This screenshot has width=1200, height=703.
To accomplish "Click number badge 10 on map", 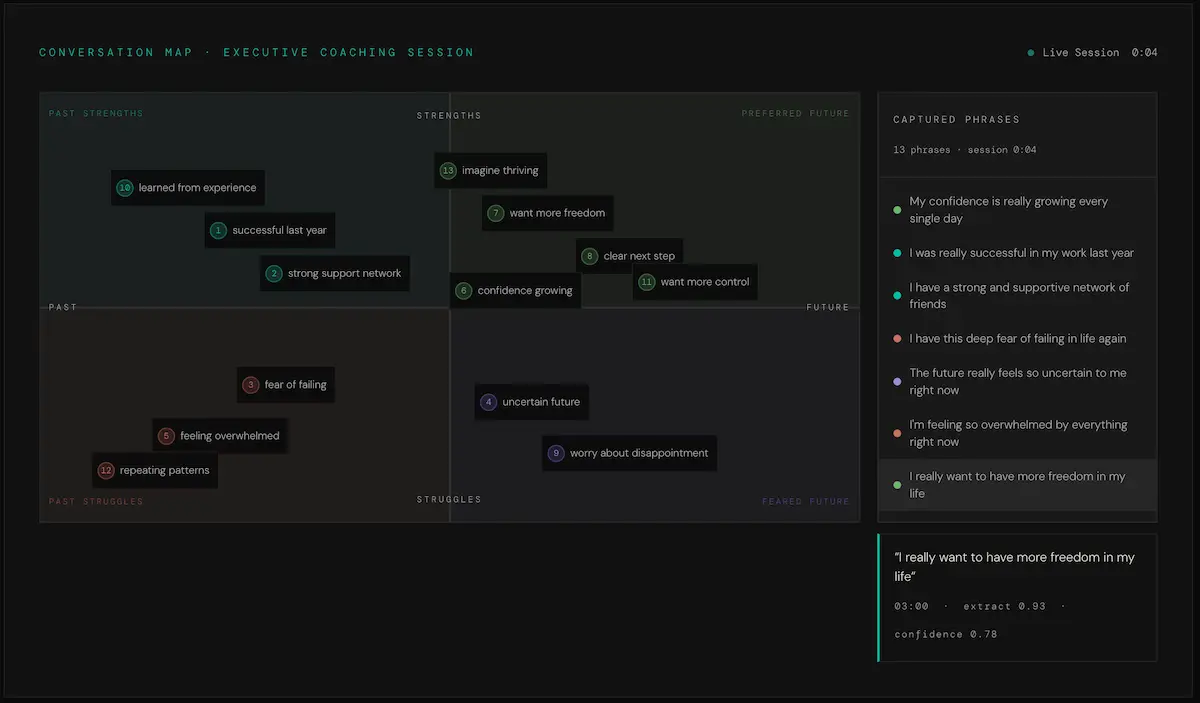I will click(125, 188).
